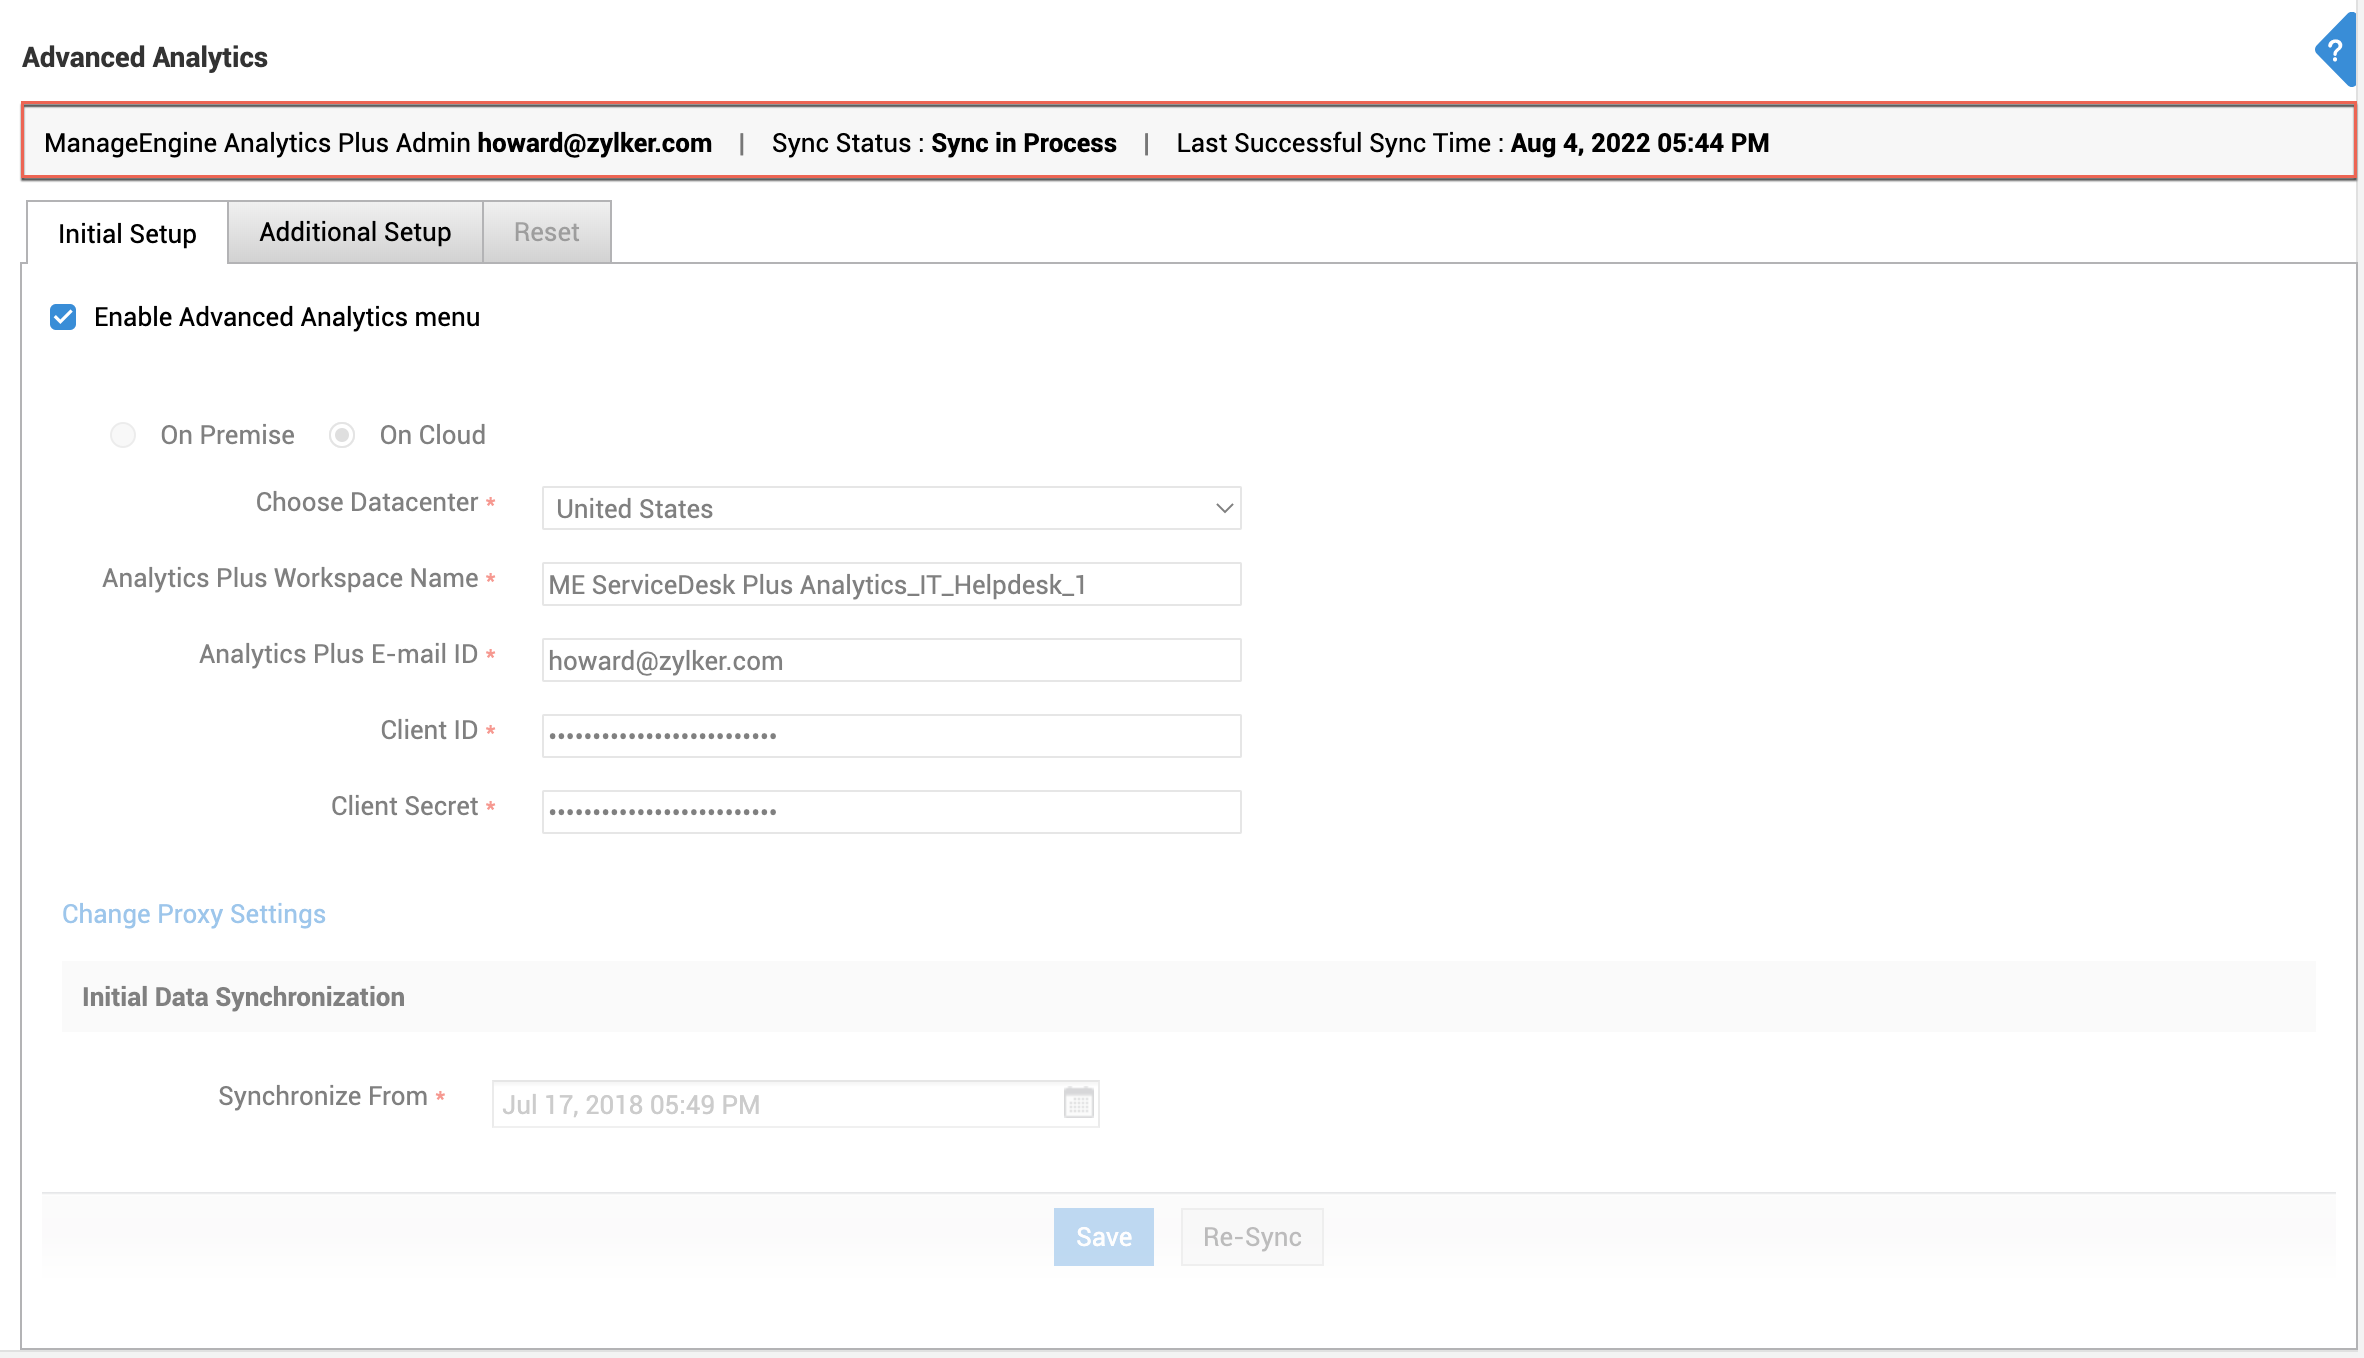Click into the Client ID field
Screen dimensions: 2364x1358
pyautogui.click(x=890, y=736)
